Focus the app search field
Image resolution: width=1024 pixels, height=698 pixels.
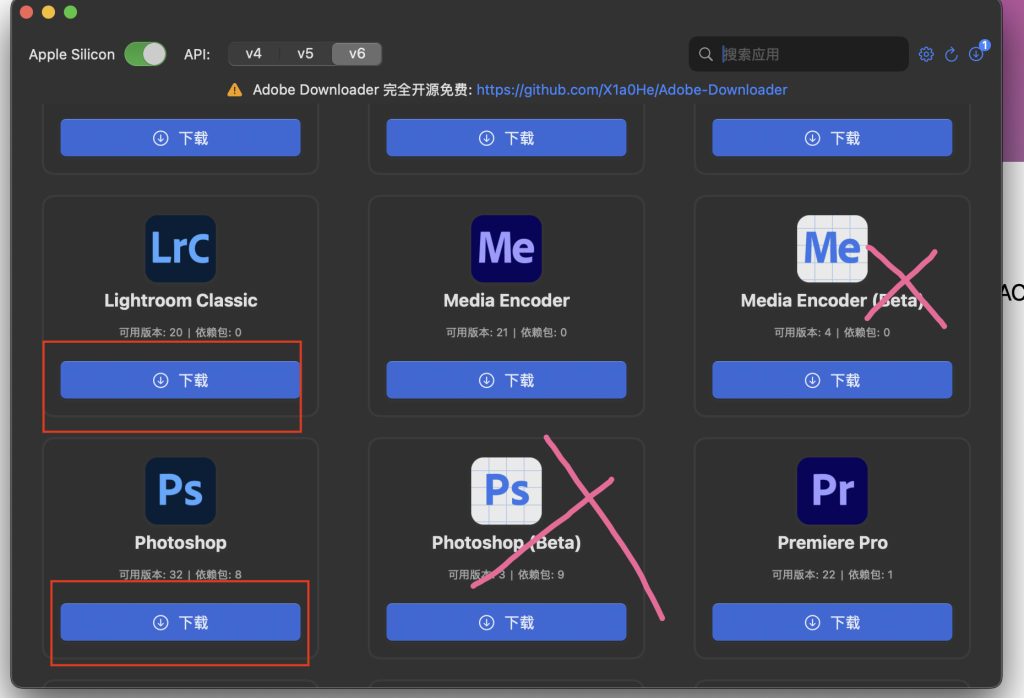810,54
